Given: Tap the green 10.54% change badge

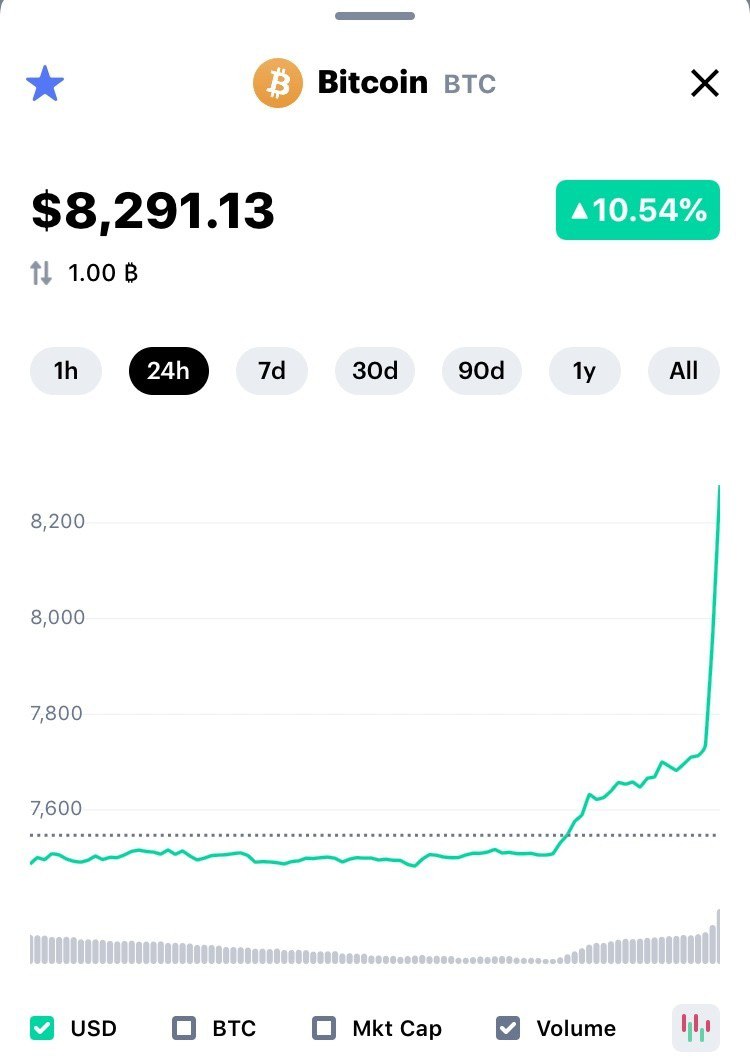Looking at the screenshot, I should 637,210.
